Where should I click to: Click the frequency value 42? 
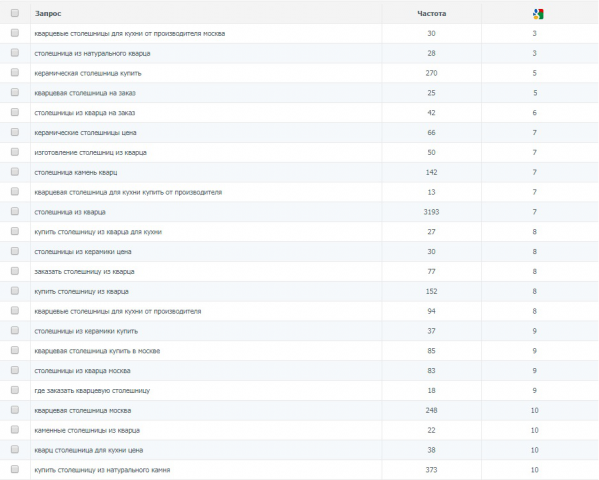tap(431, 113)
